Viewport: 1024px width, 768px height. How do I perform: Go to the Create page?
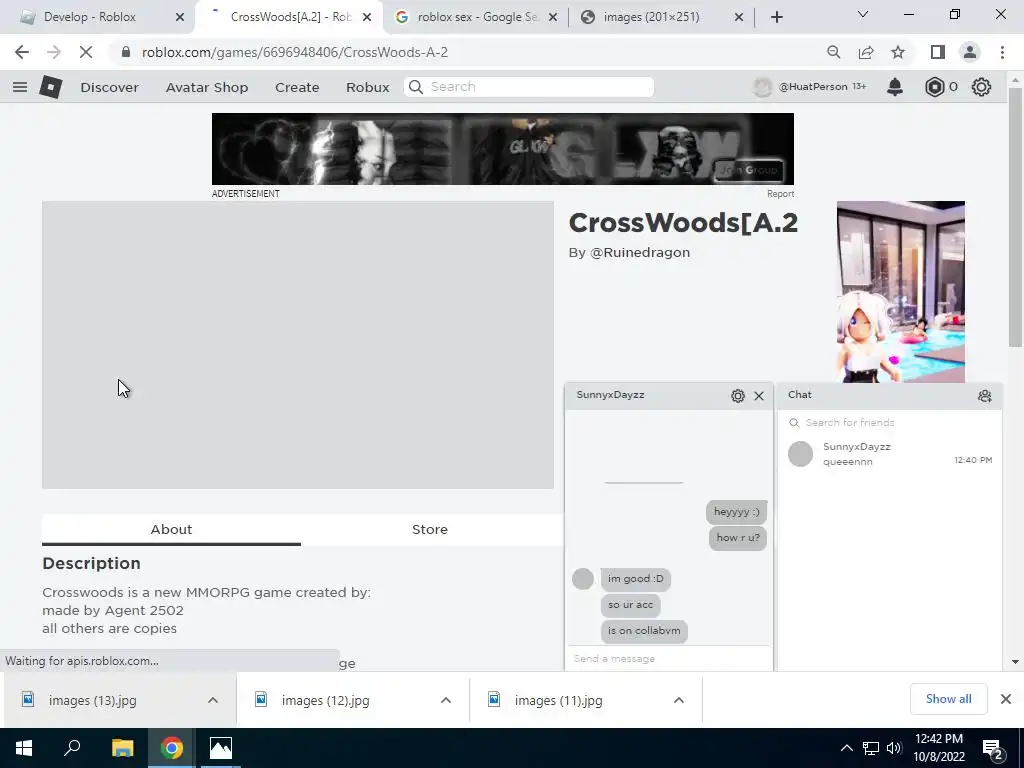(x=296, y=87)
